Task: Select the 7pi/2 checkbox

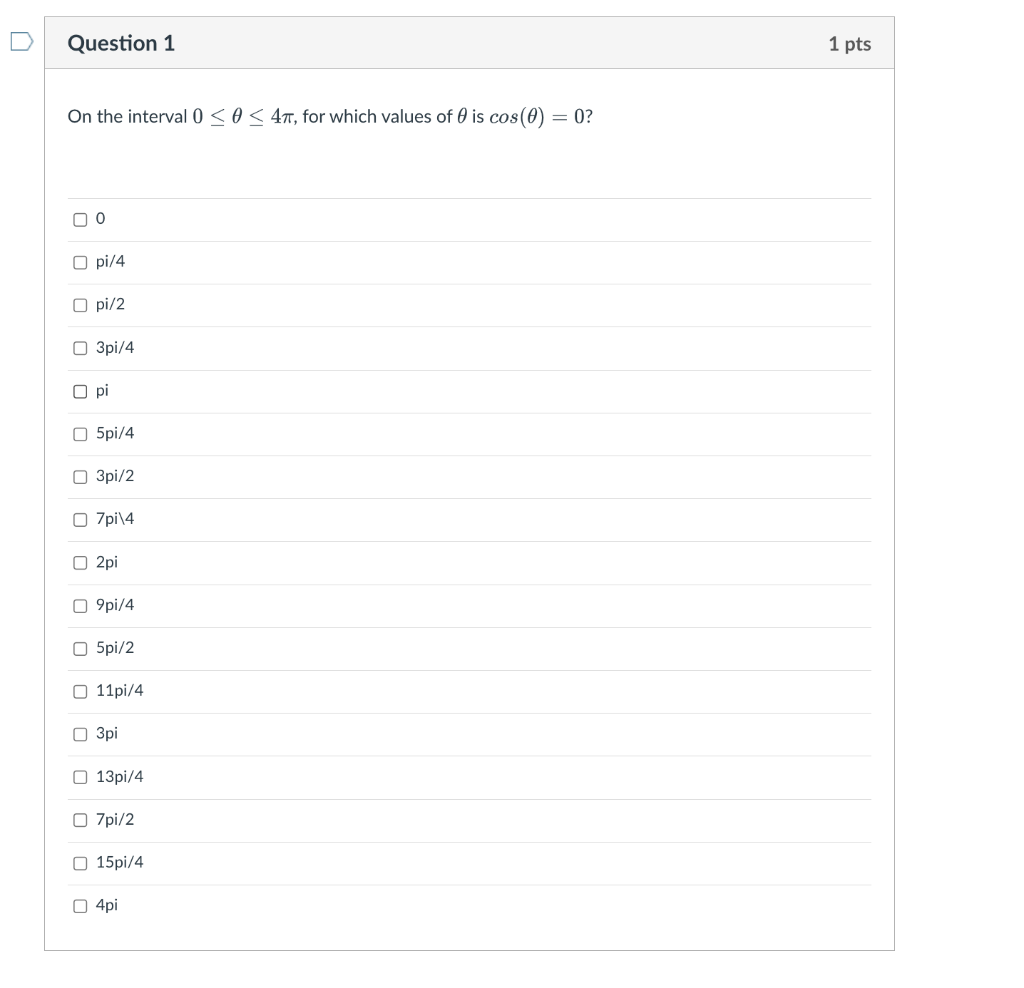Action: coord(80,819)
